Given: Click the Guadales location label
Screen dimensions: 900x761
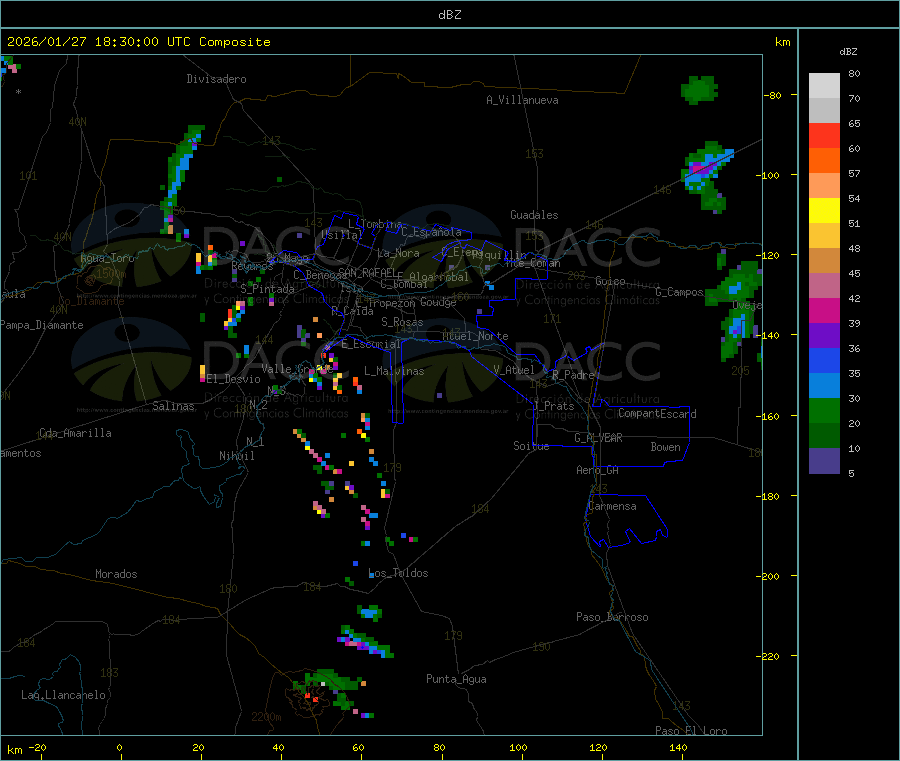Looking at the screenshot, I should pos(534,215).
